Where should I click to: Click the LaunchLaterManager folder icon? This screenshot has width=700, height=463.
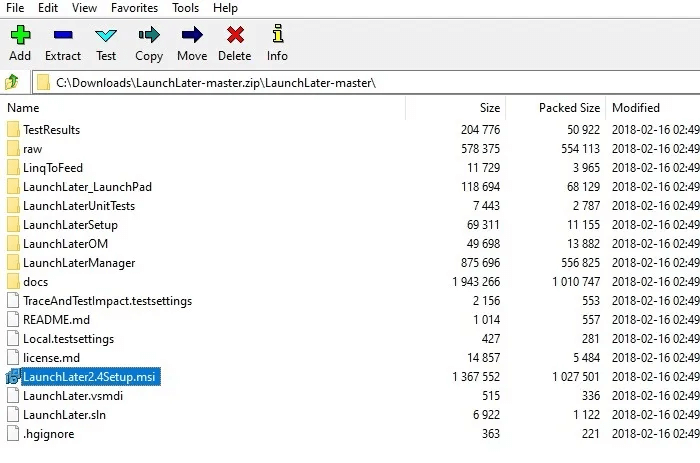[13, 263]
